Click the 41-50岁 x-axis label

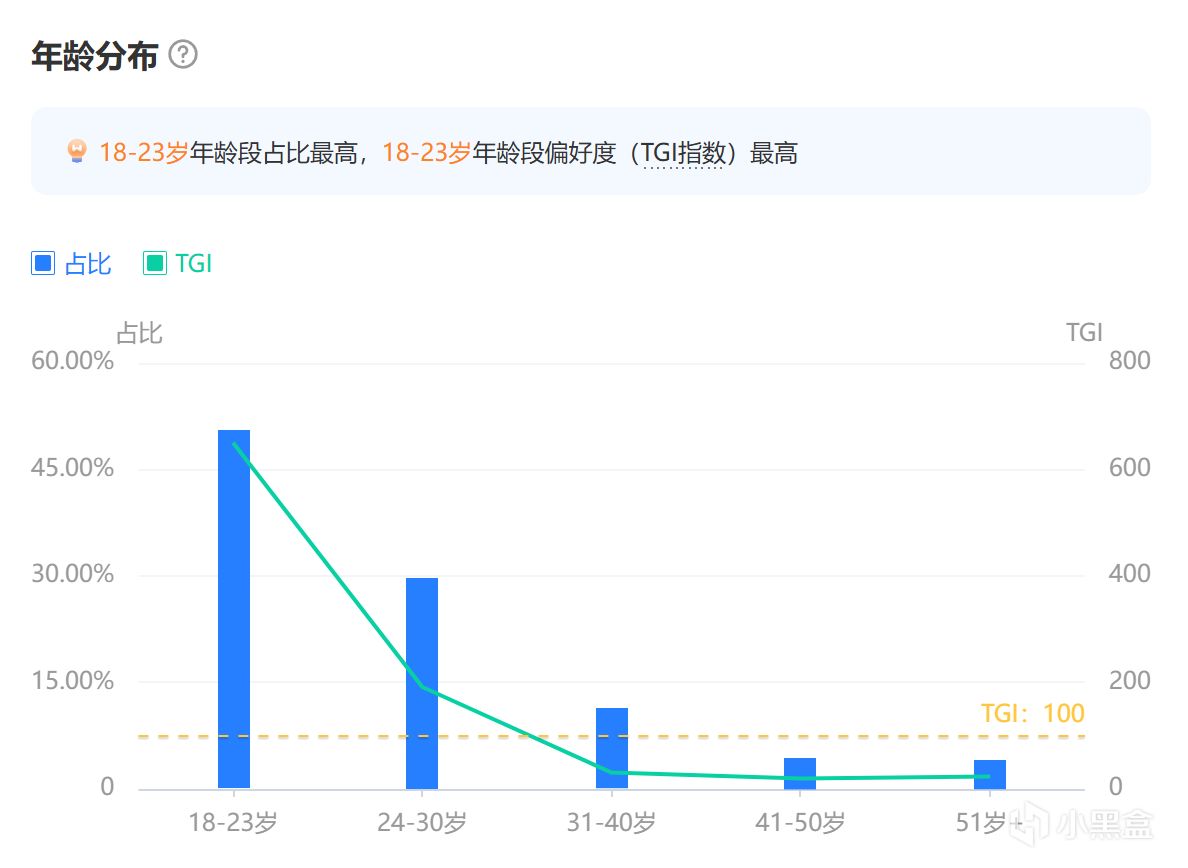click(800, 823)
